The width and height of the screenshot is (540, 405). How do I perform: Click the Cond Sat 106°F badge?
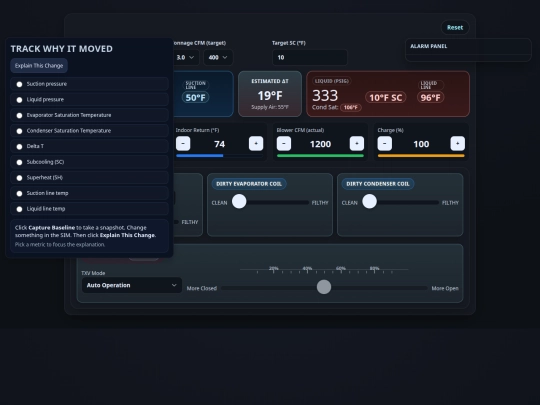pyautogui.click(x=351, y=107)
